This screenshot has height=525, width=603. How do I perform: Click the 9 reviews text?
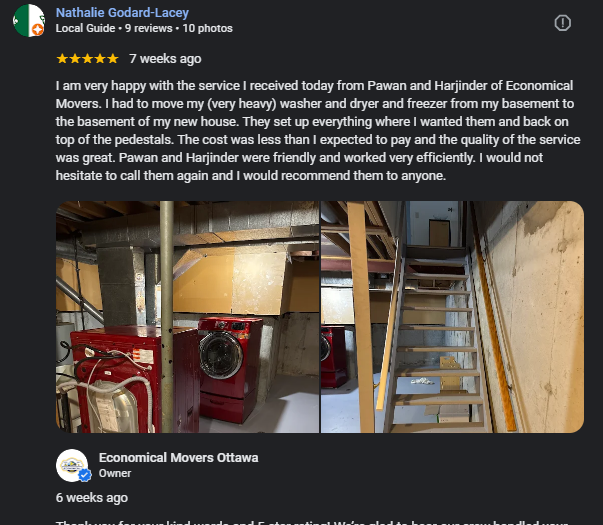click(148, 28)
